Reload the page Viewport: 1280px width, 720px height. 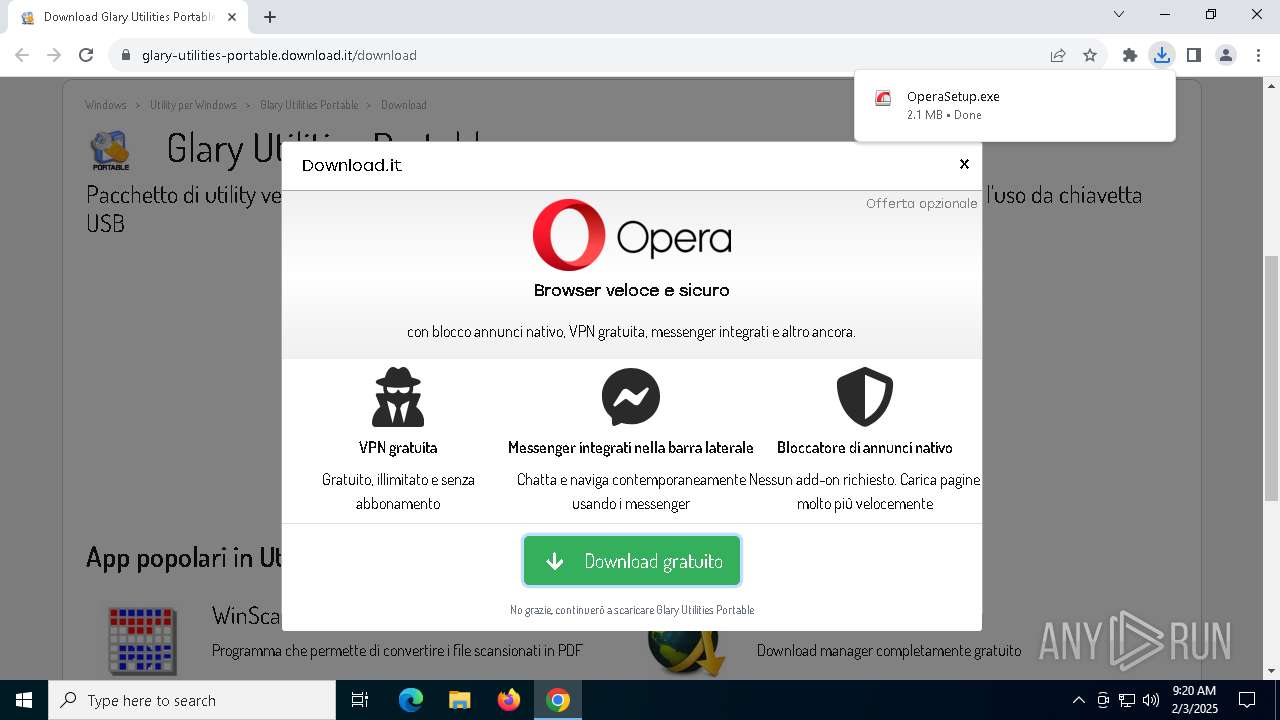click(x=86, y=55)
